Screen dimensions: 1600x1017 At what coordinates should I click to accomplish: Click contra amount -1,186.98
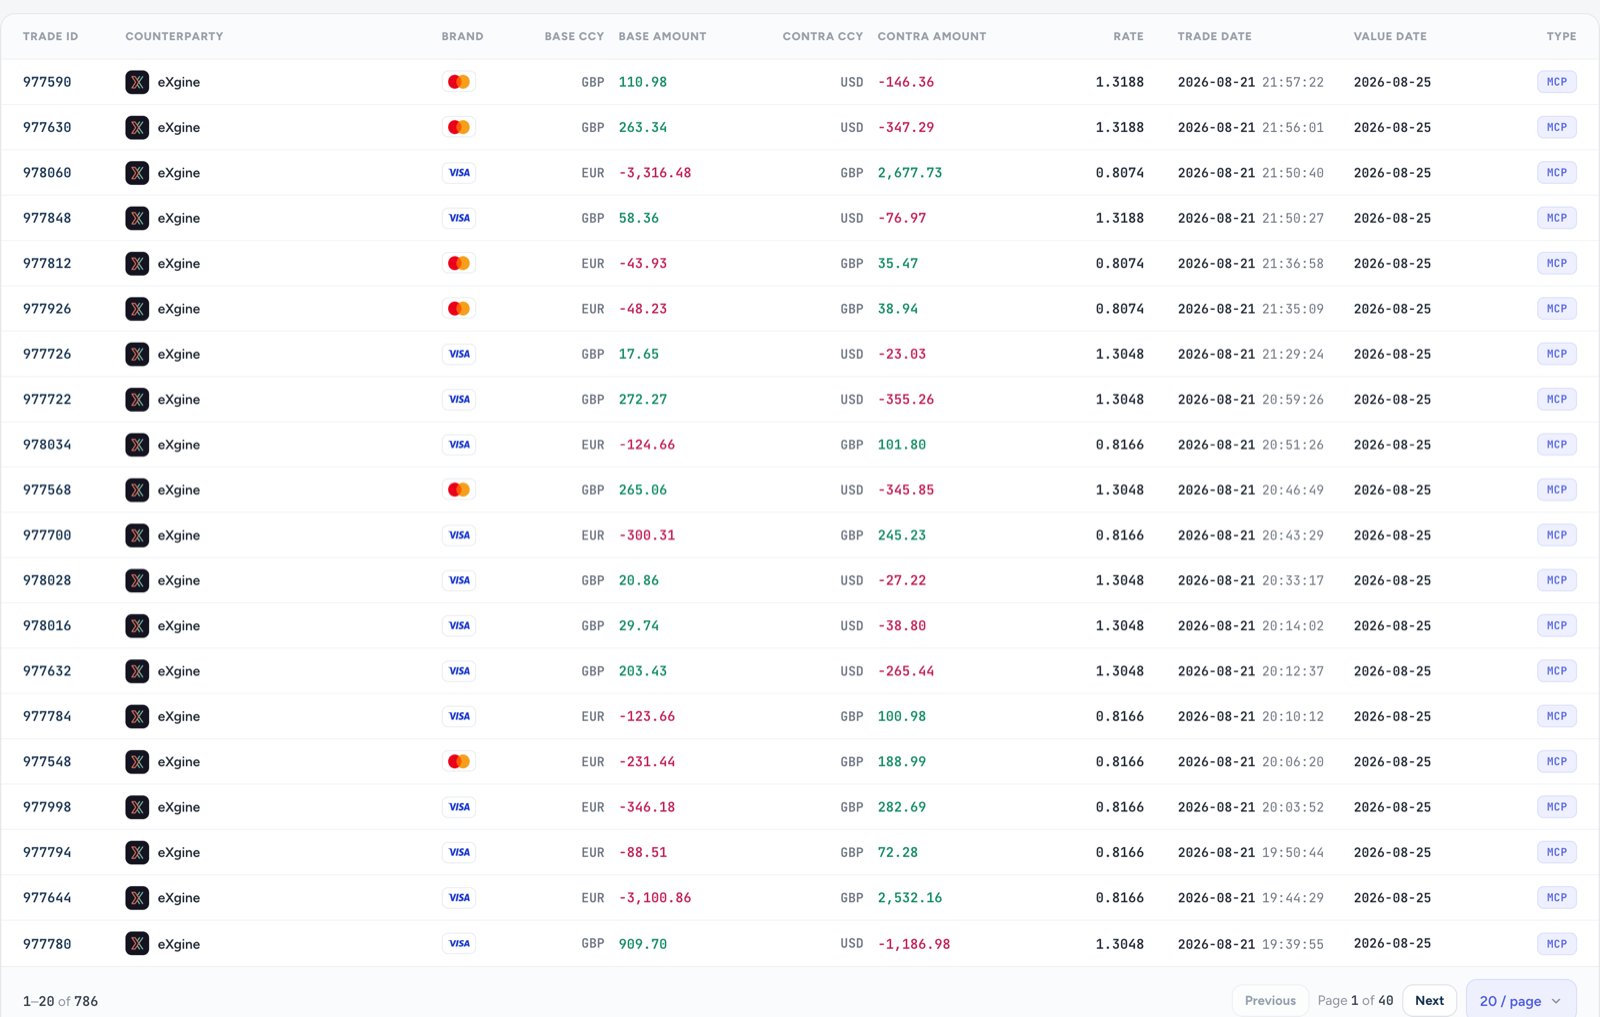[914, 944]
